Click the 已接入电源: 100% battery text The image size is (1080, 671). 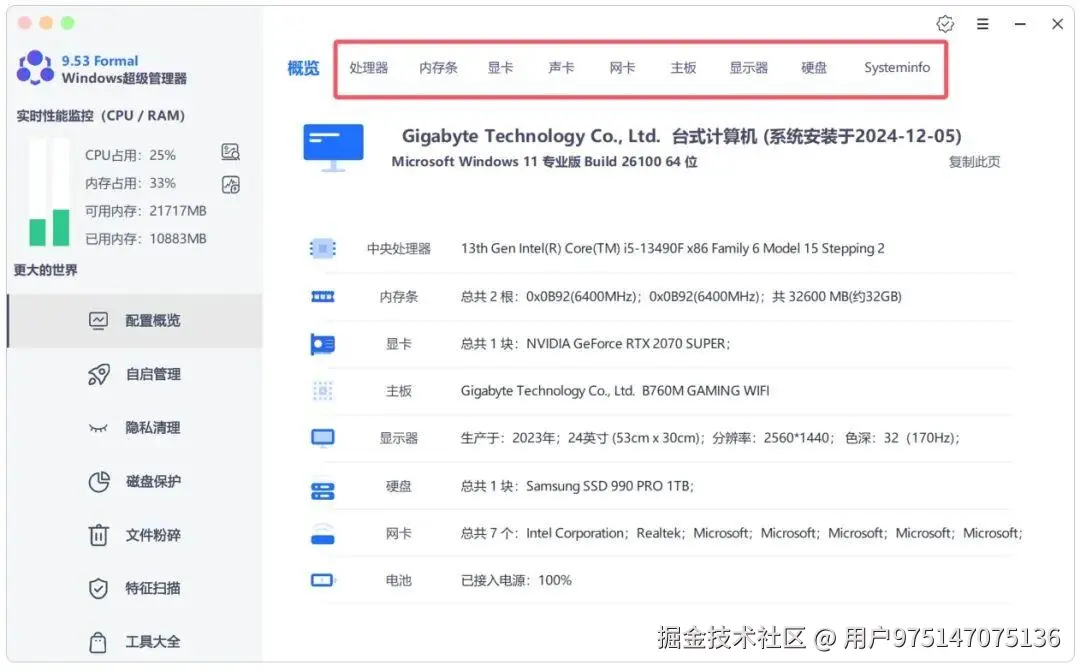pyautogui.click(x=516, y=580)
